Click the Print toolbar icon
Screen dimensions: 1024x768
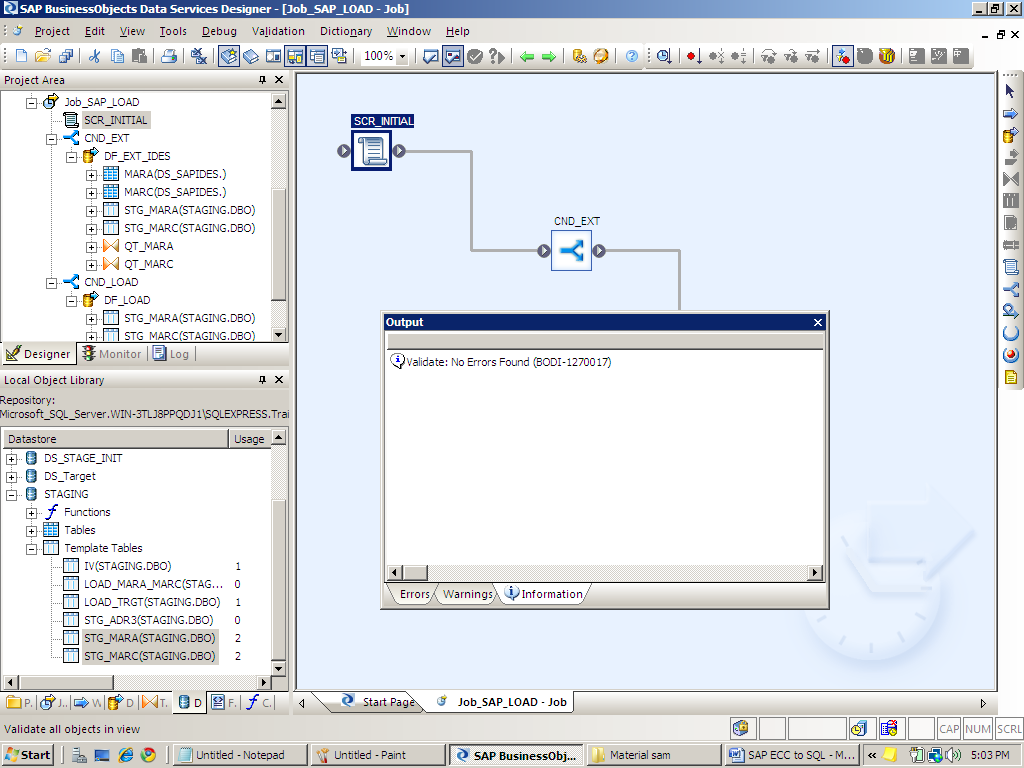(x=169, y=56)
